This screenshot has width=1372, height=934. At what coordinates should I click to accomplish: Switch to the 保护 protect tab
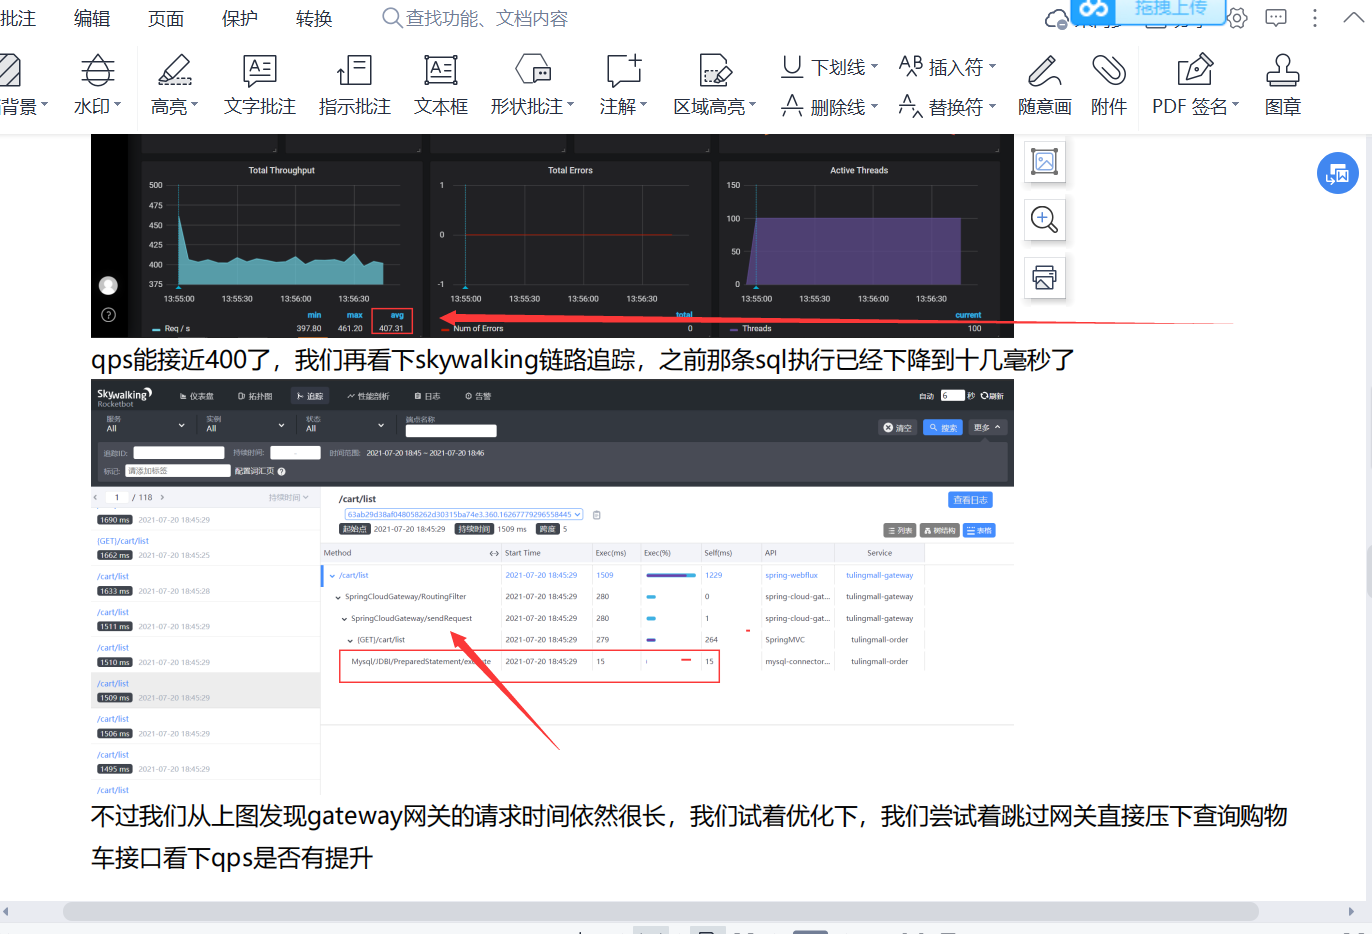click(240, 18)
